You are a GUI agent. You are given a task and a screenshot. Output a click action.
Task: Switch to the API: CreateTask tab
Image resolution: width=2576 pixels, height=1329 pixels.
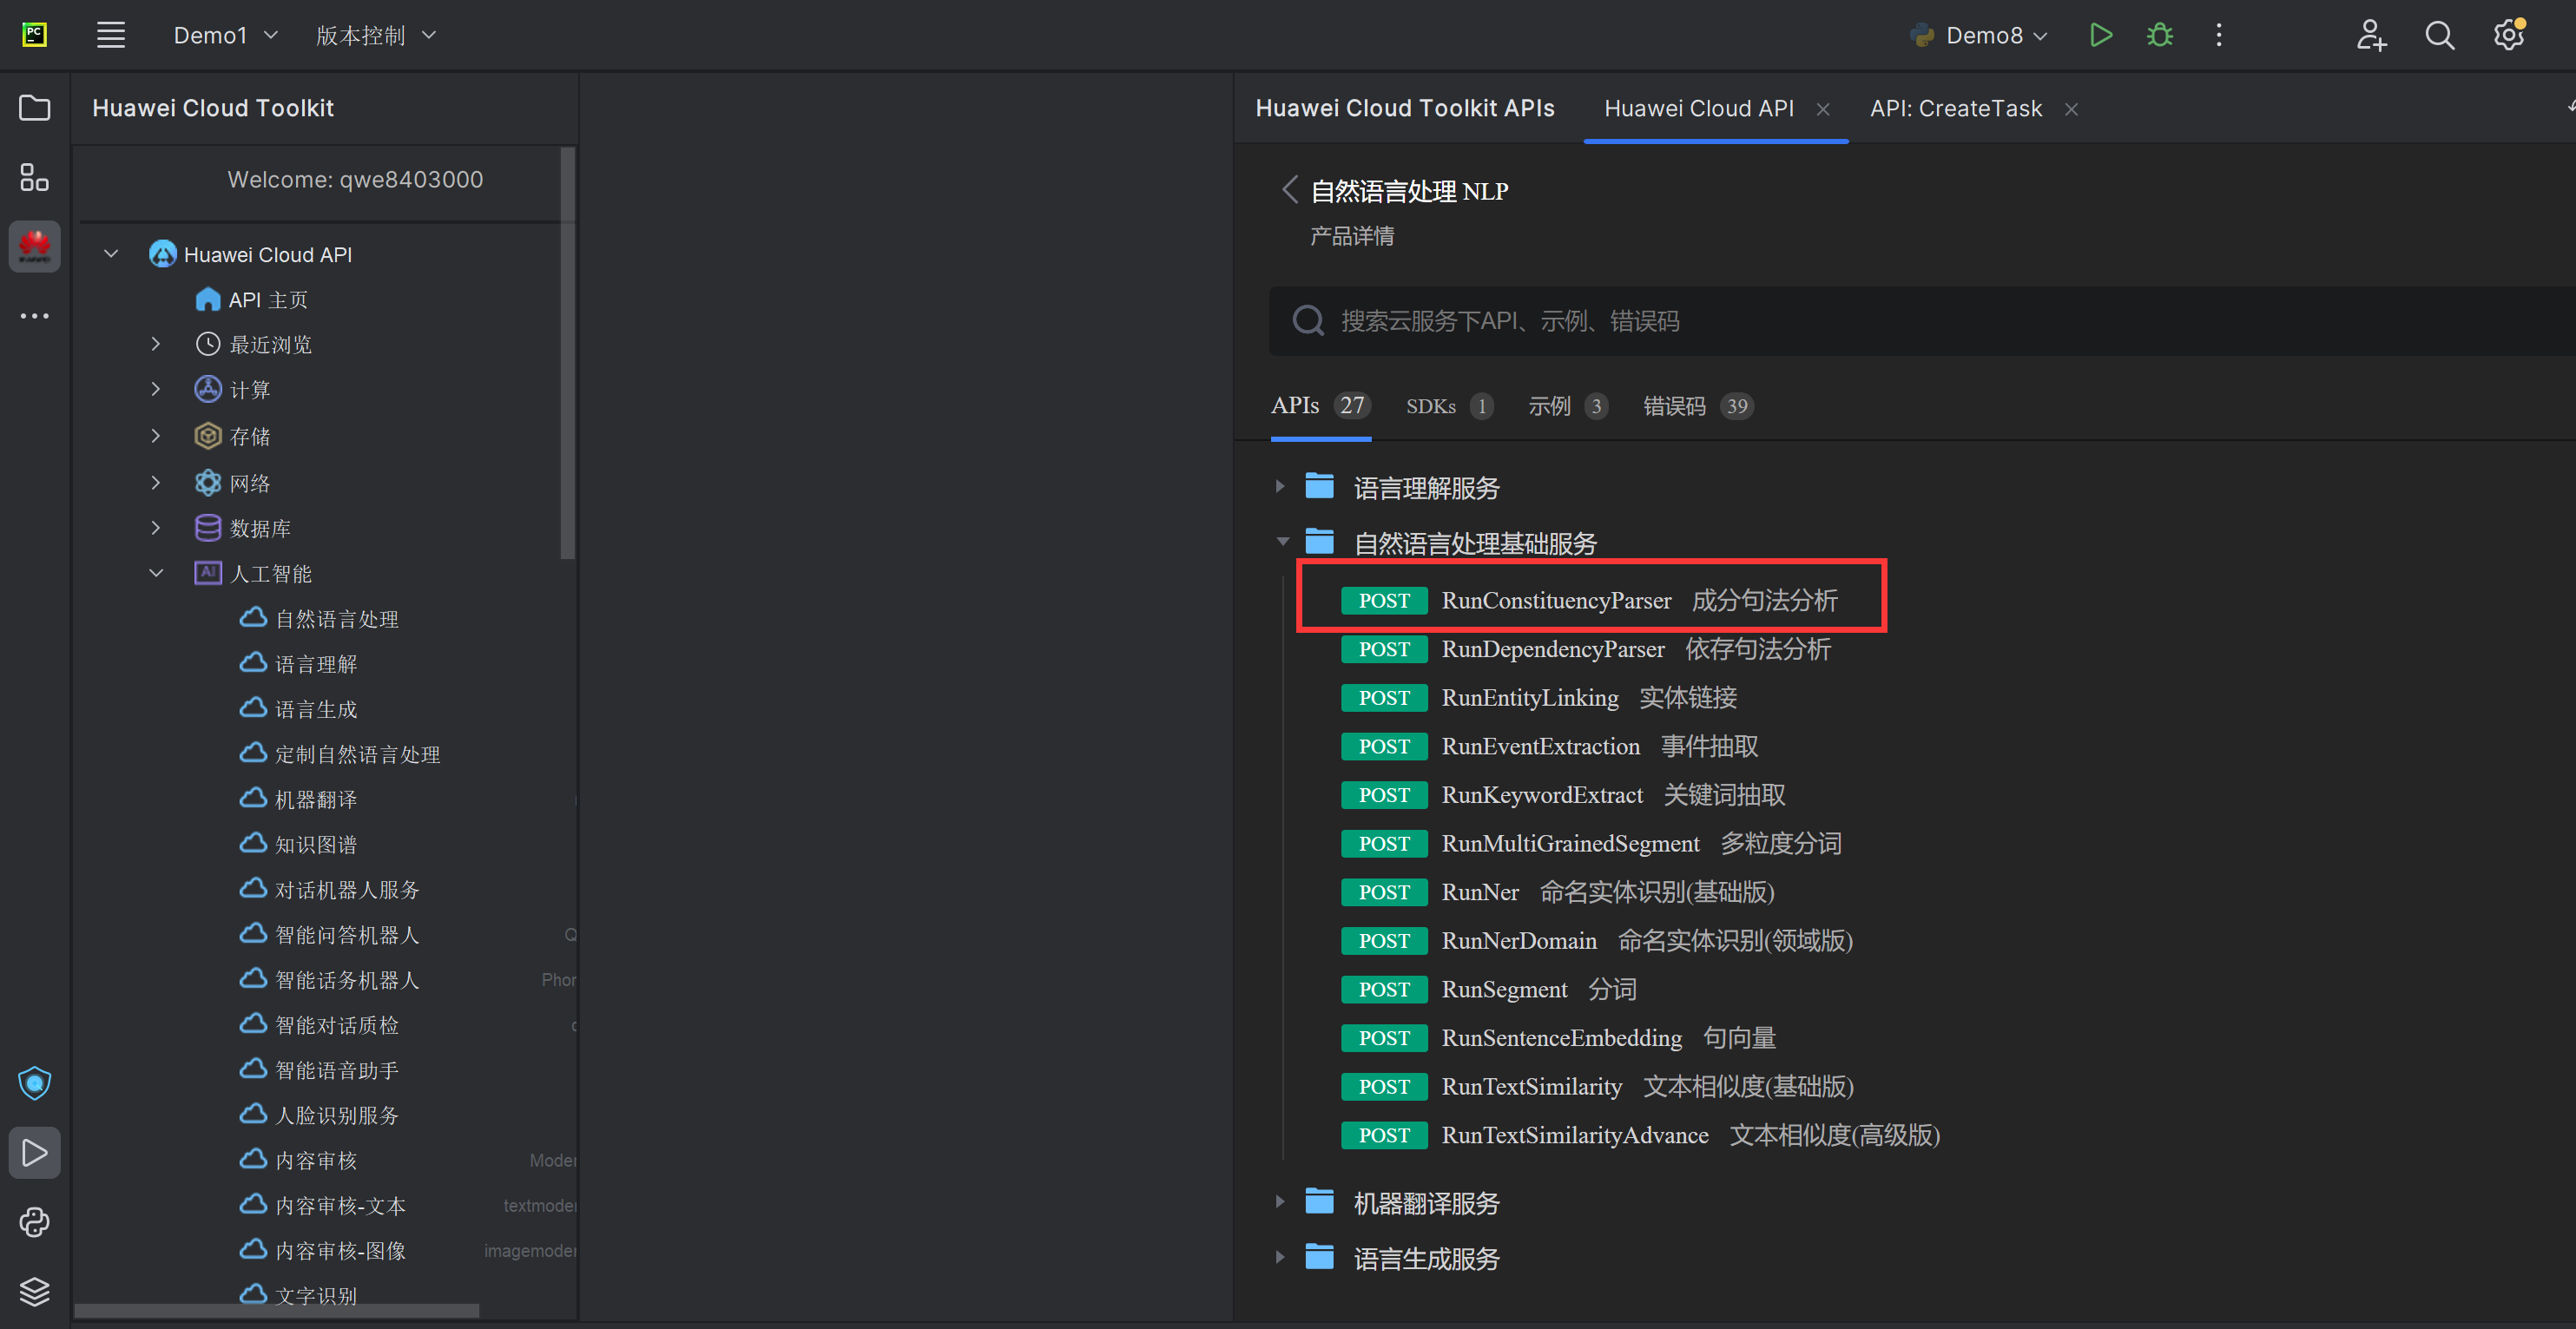tap(1955, 108)
